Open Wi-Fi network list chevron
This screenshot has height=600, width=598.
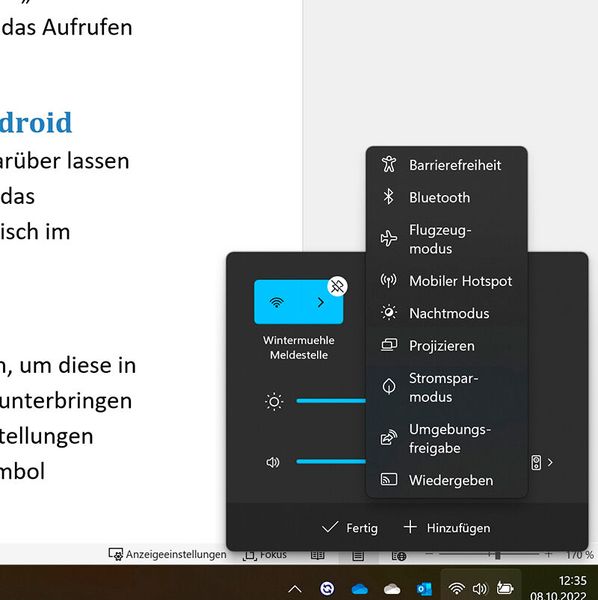click(321, 302)
